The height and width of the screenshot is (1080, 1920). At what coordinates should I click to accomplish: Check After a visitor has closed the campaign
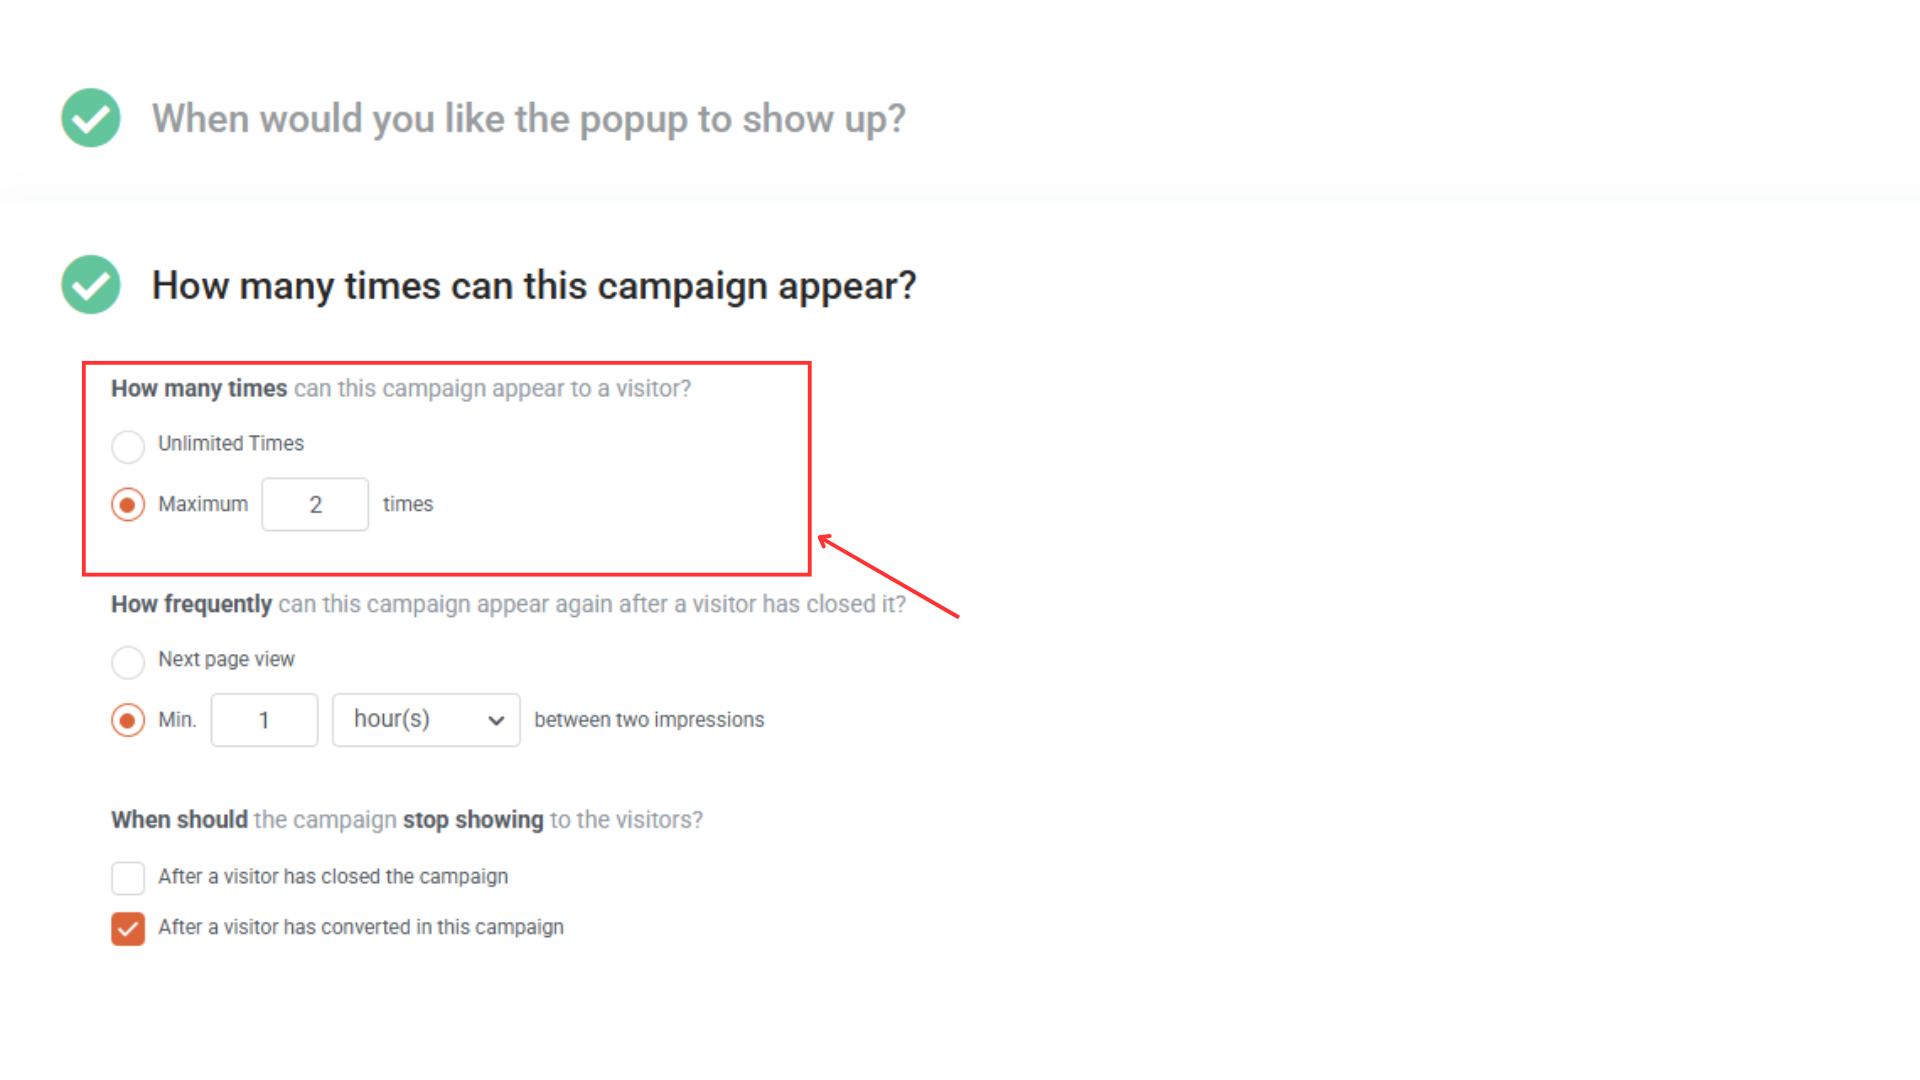click(x=128, y=878)
